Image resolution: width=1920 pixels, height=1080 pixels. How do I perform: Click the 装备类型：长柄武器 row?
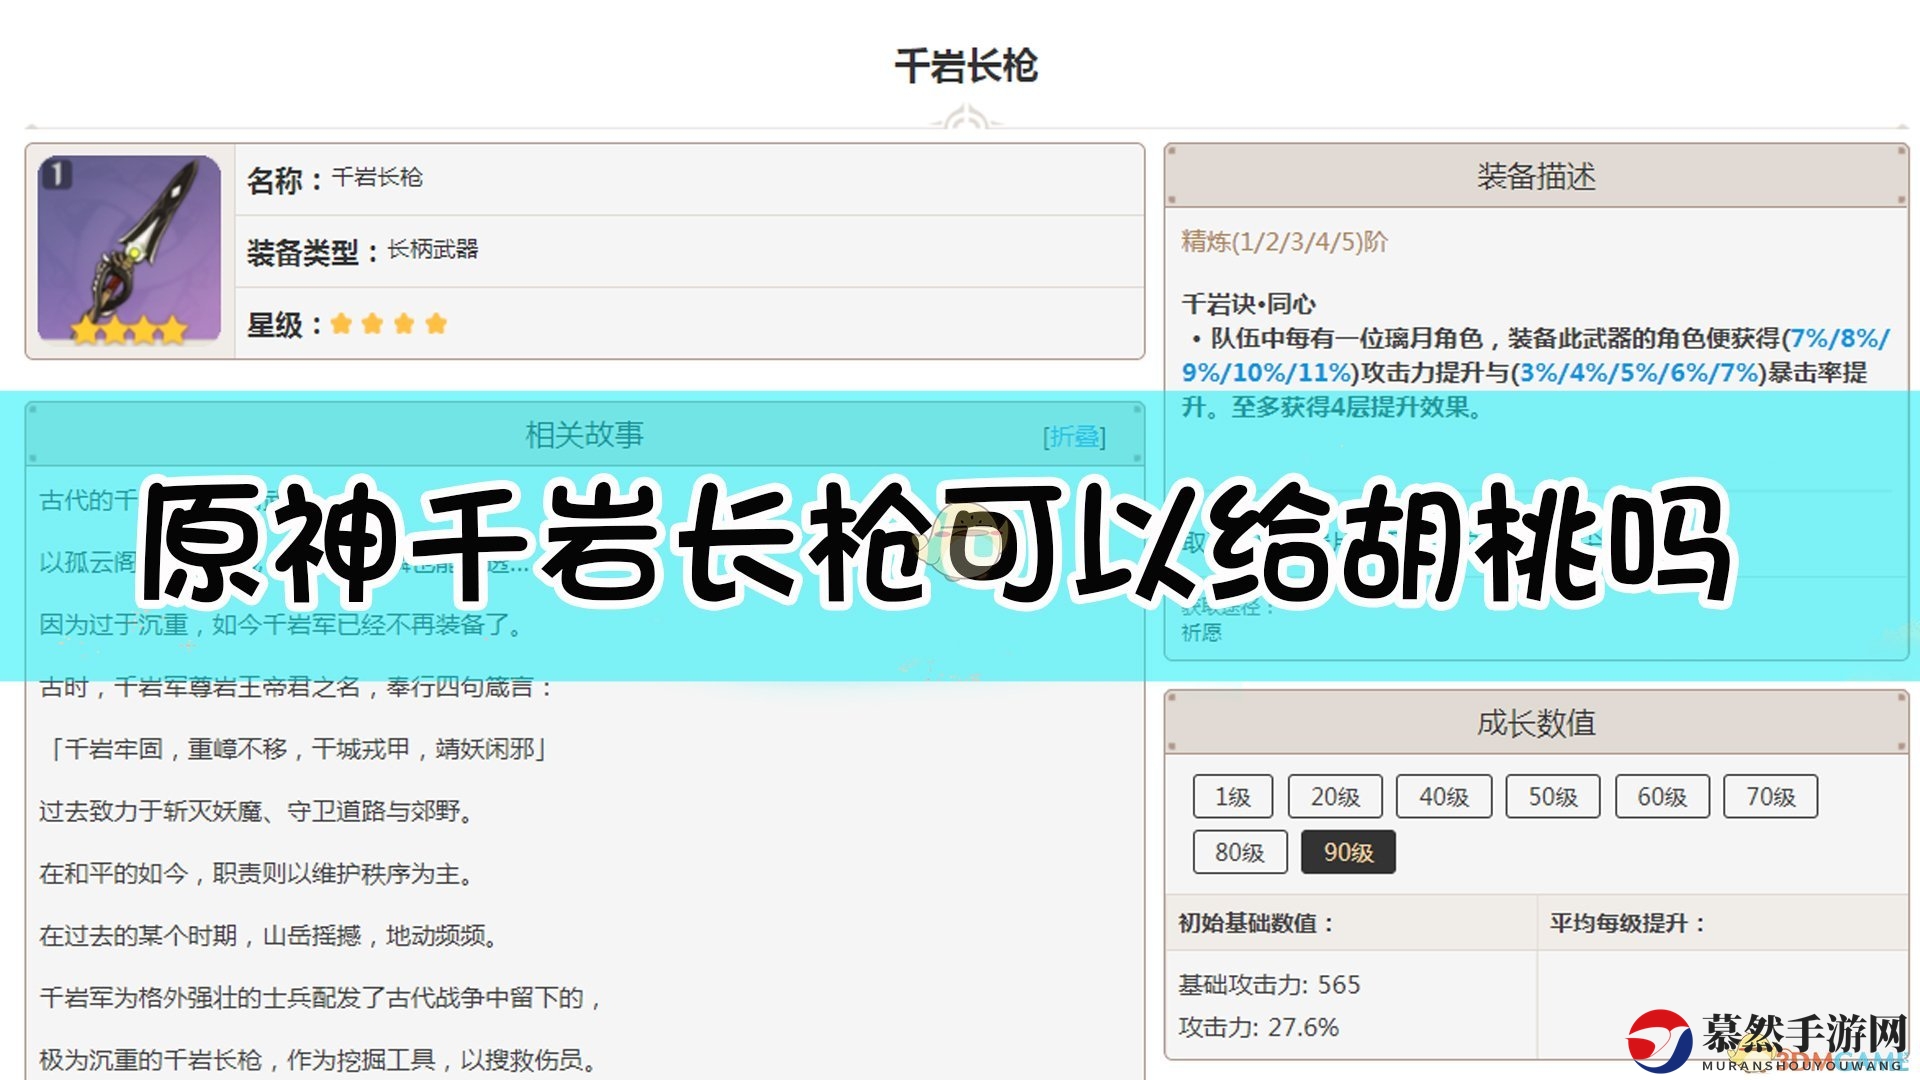689,251
